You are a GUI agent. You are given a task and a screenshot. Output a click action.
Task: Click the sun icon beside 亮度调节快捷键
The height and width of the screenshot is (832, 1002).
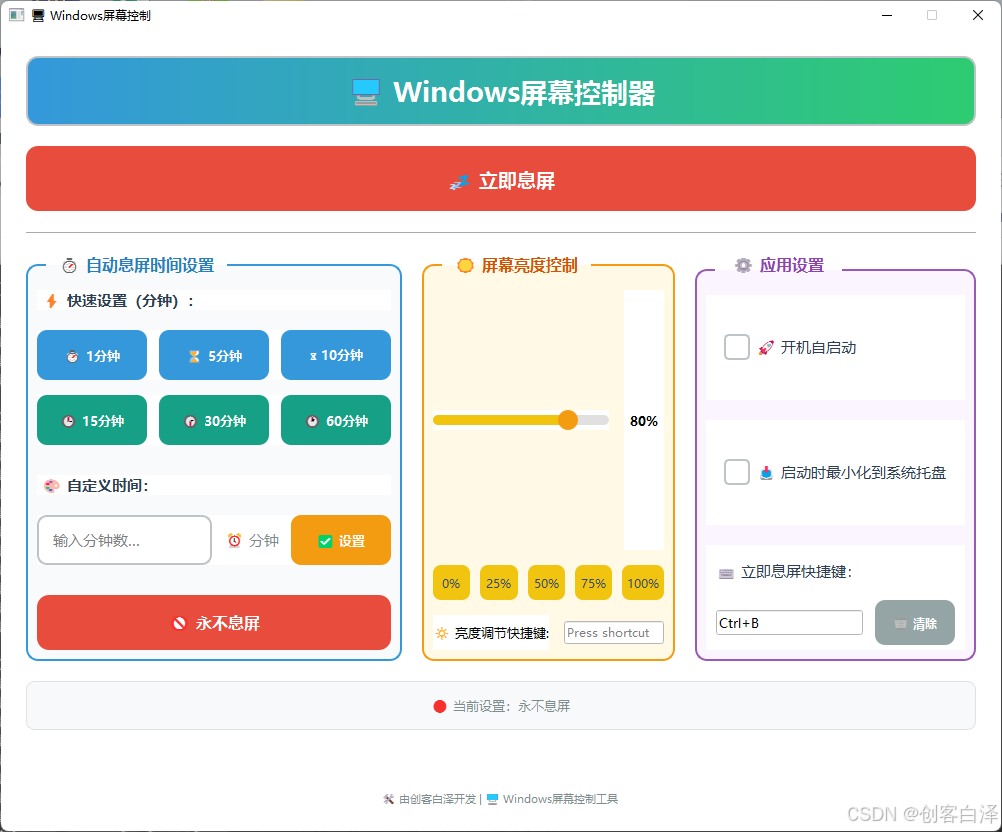(x=442, y=633)
